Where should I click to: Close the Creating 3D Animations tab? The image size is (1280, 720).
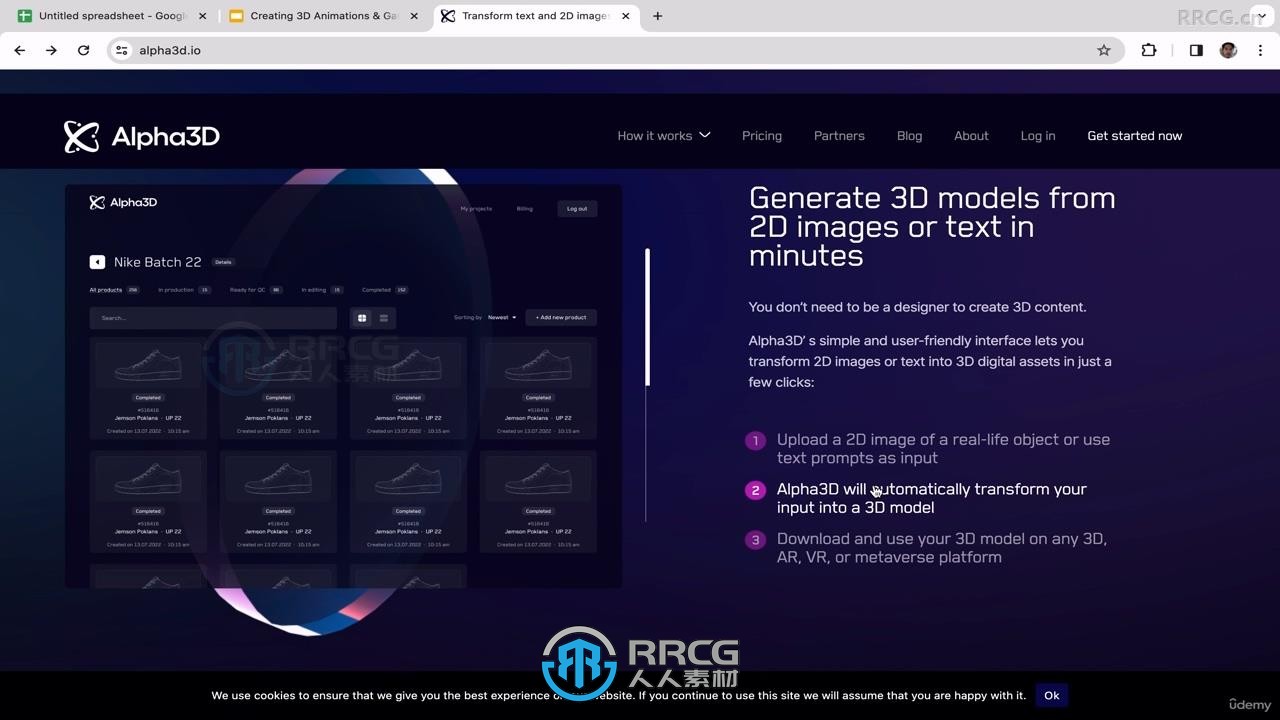click(x=413, y=16)
